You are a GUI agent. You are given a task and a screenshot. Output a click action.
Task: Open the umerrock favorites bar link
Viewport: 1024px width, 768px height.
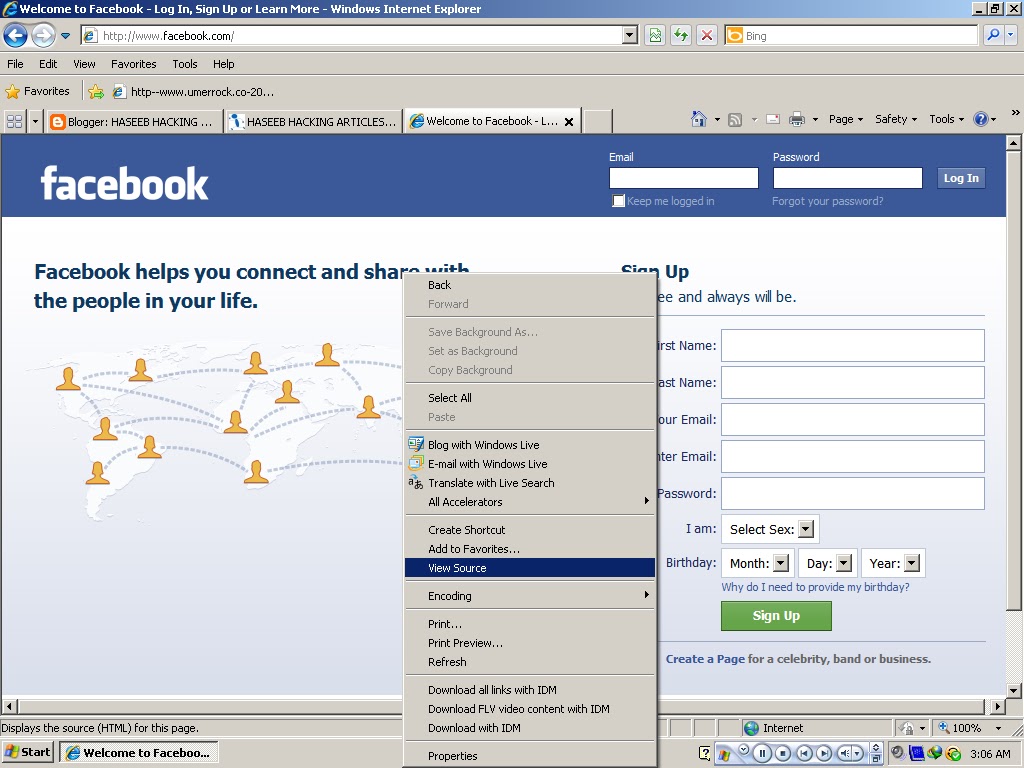click(x=193, y=91)
